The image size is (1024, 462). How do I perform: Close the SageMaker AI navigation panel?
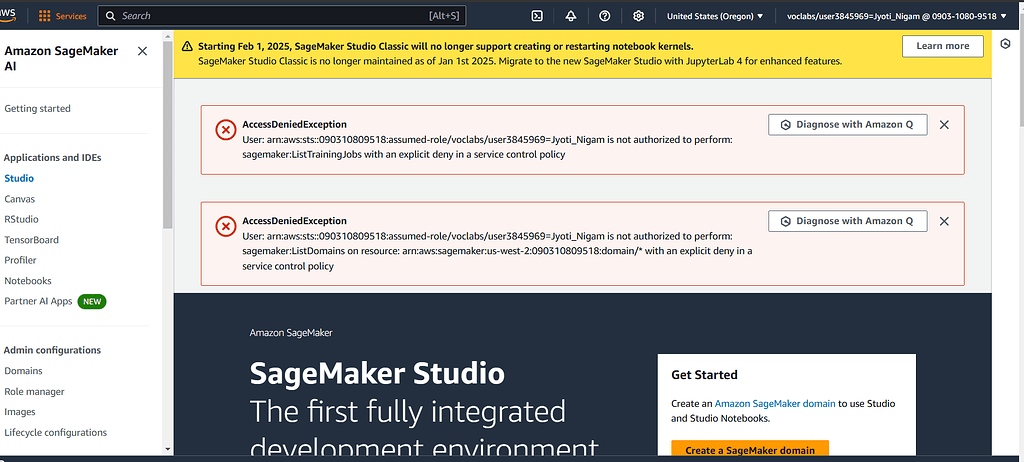click(142, 51)
